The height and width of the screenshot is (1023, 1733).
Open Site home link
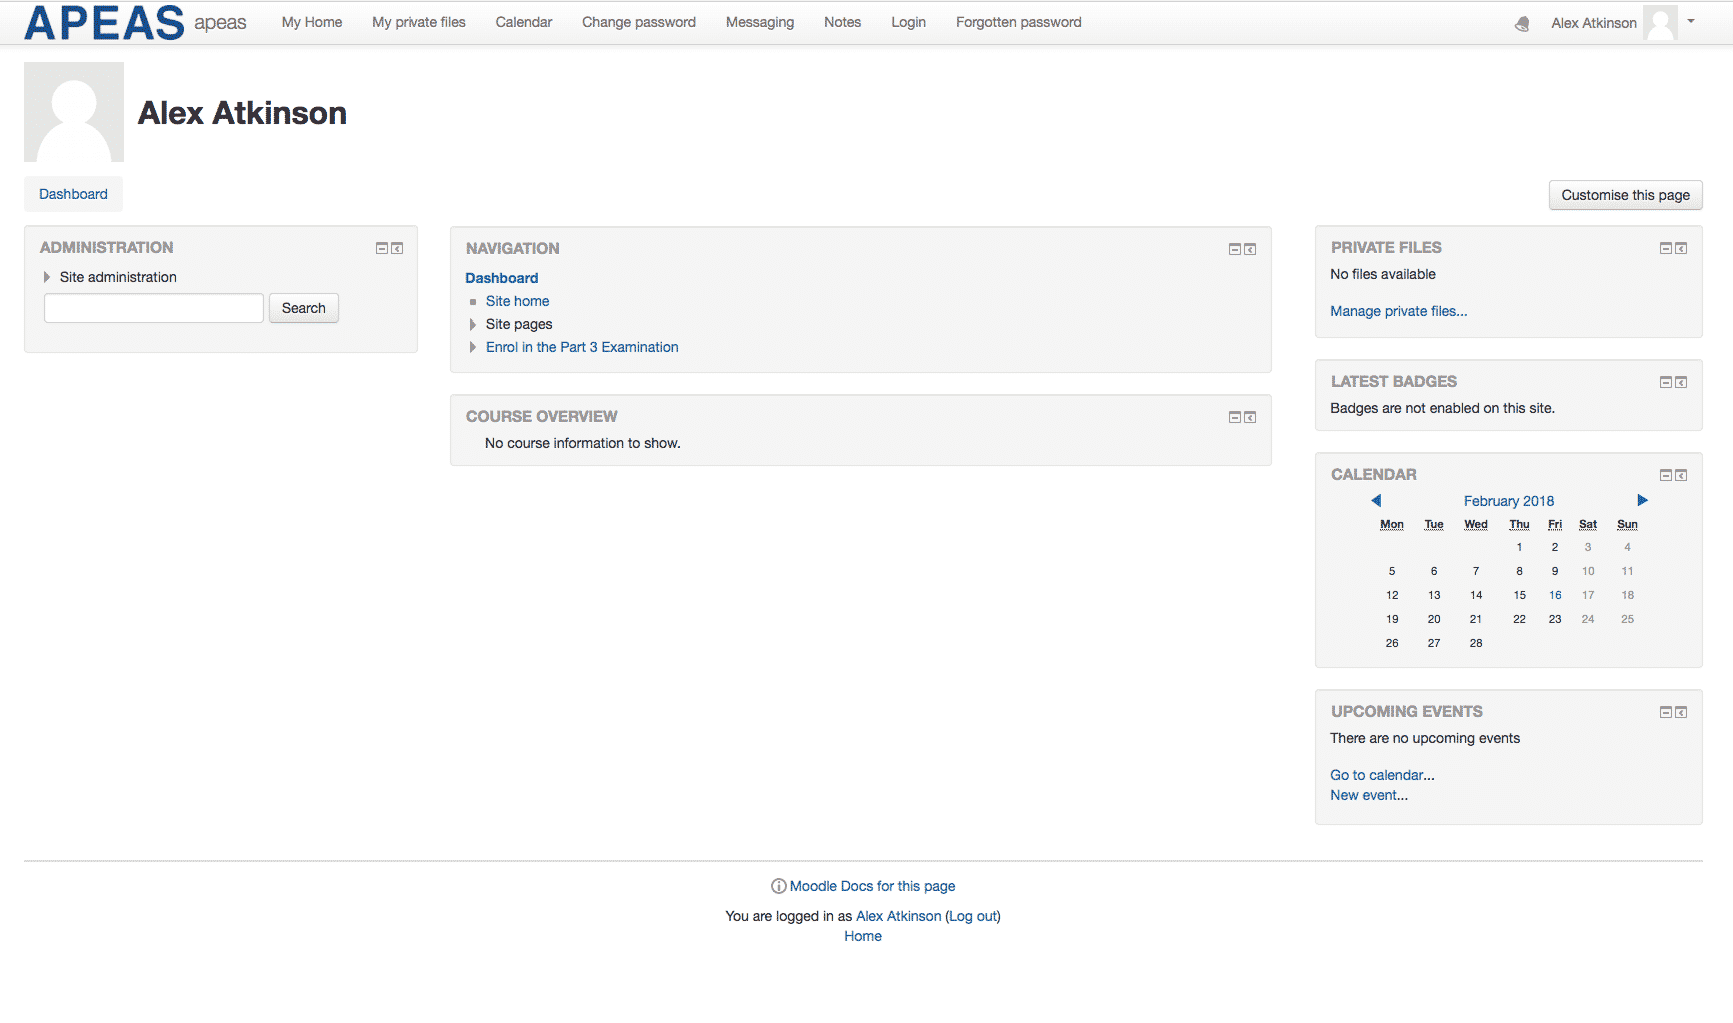click(517, 301)
